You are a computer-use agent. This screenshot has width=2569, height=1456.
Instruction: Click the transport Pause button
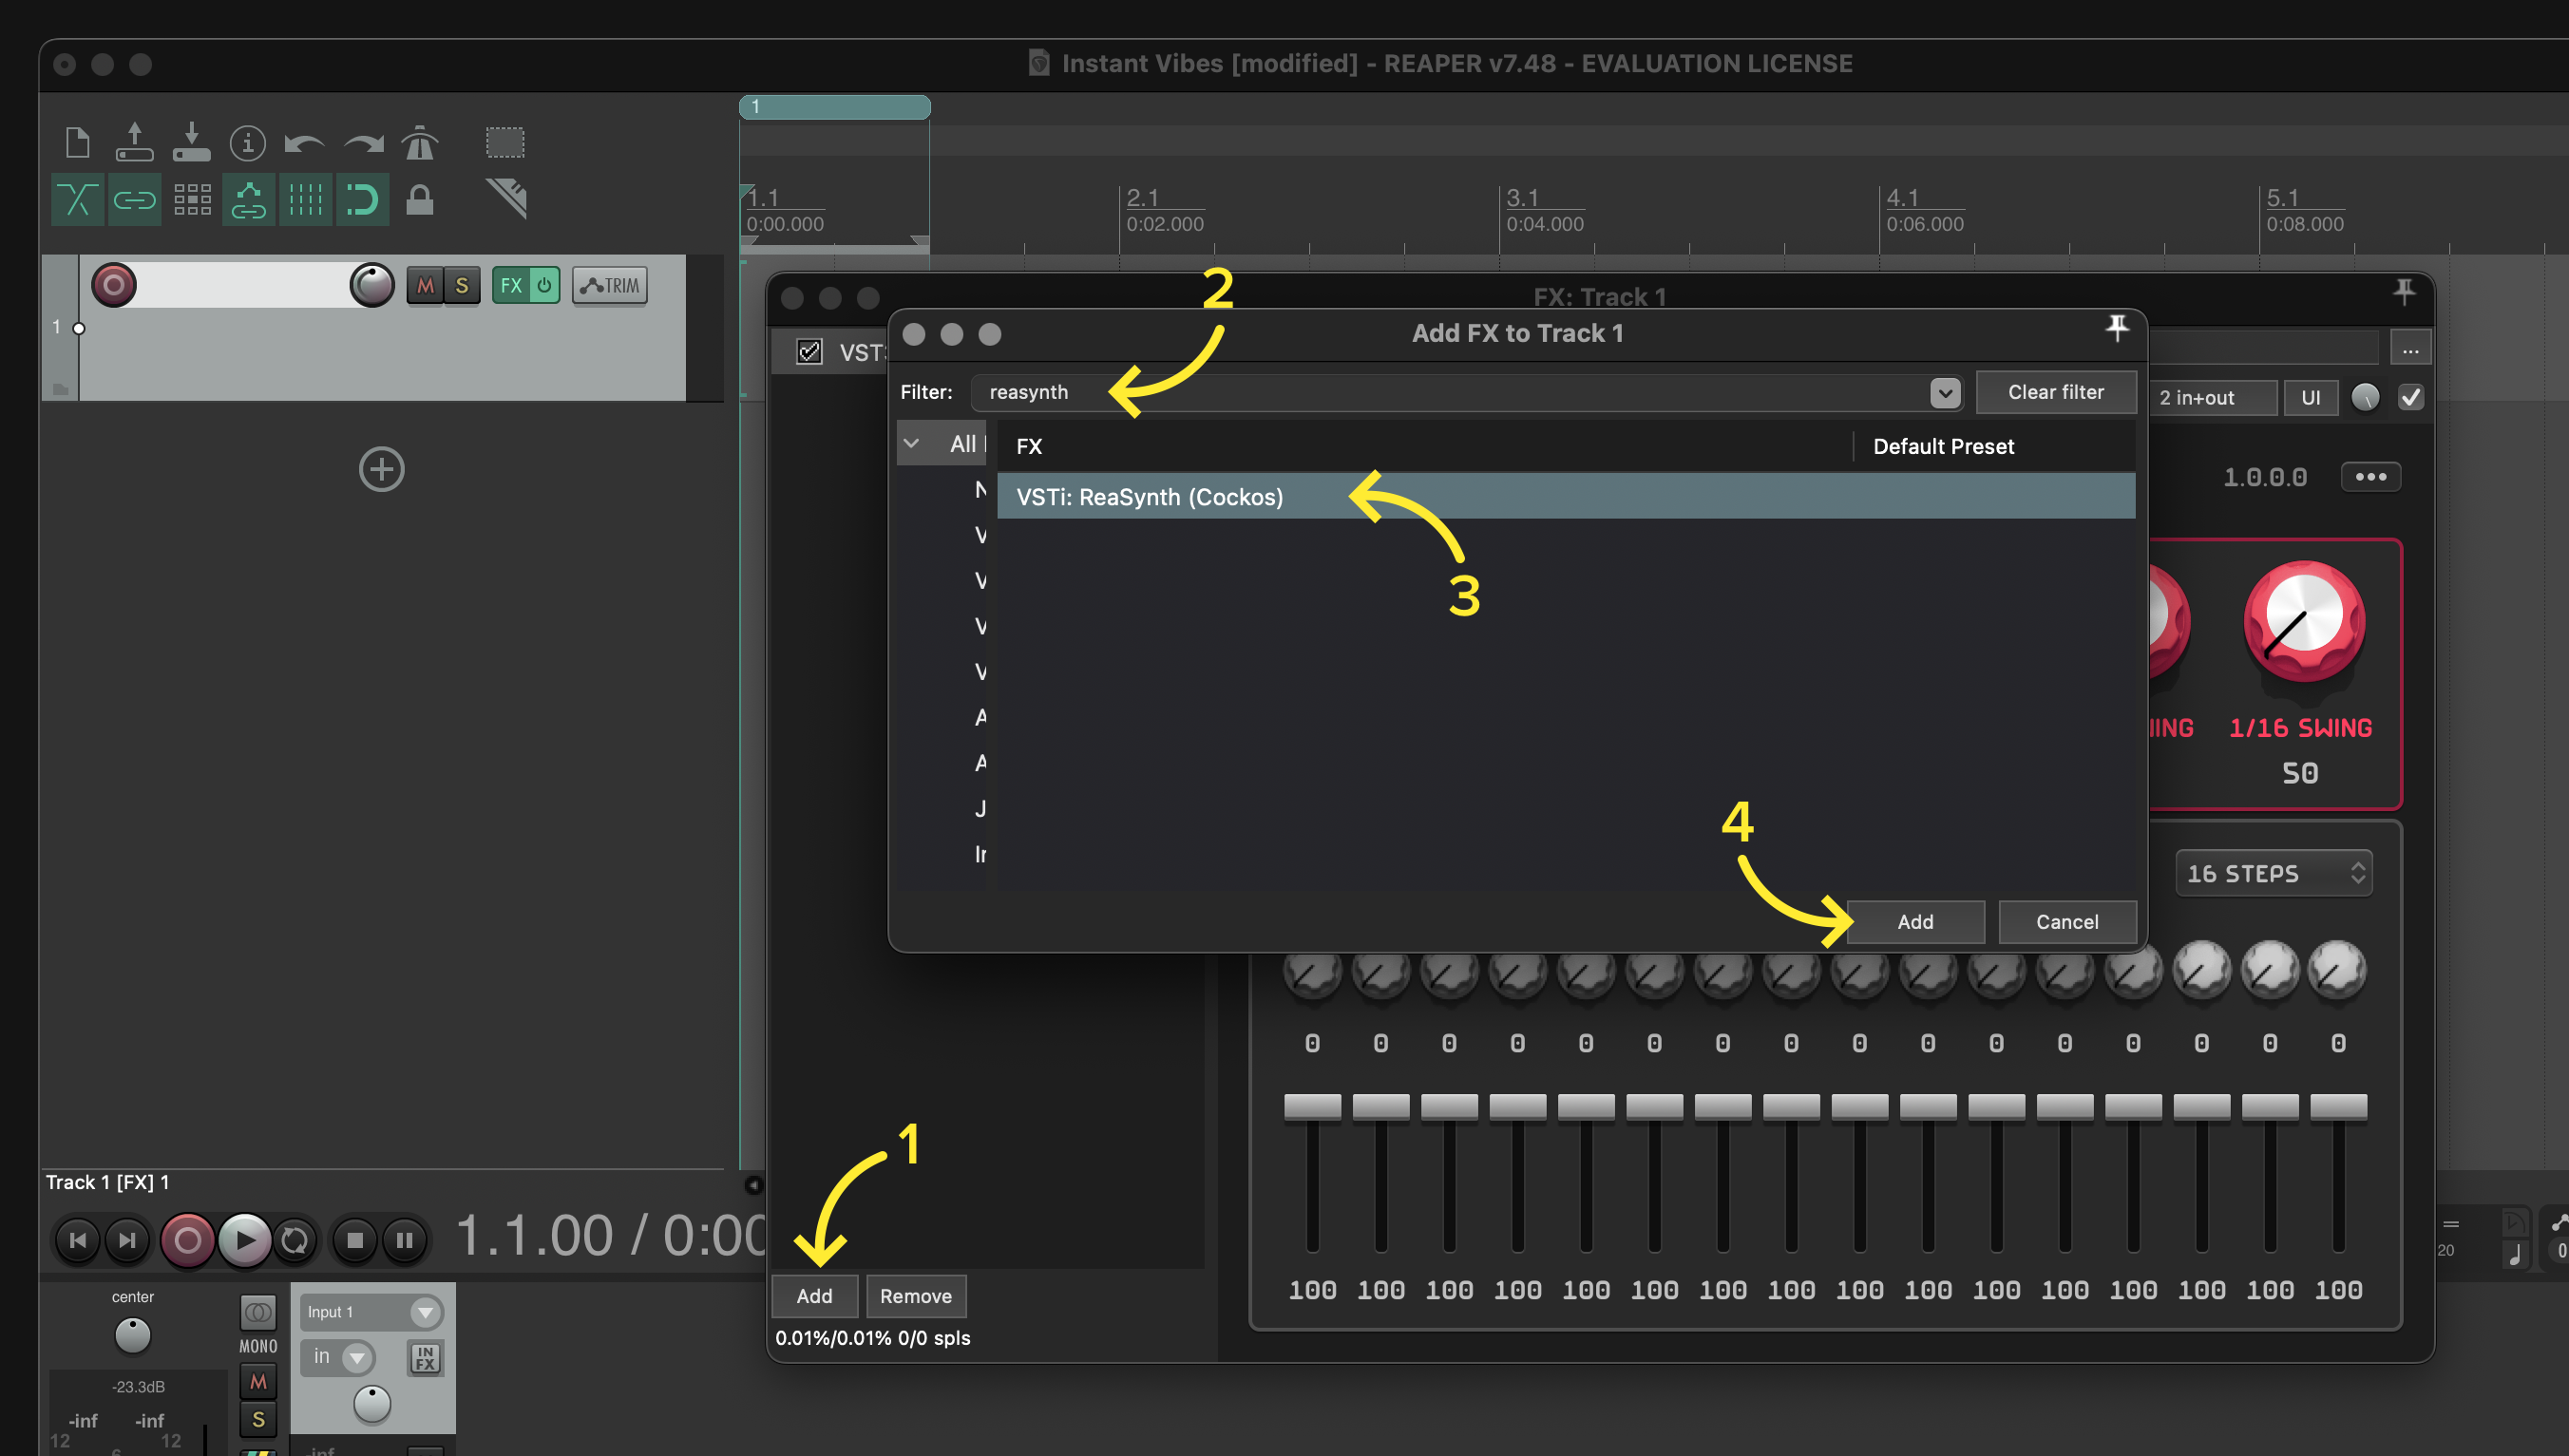405,1240
